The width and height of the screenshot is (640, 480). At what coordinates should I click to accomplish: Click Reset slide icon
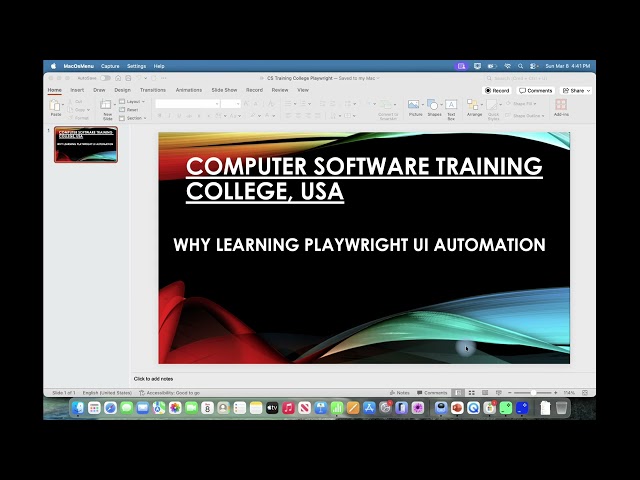coord(122,110)
